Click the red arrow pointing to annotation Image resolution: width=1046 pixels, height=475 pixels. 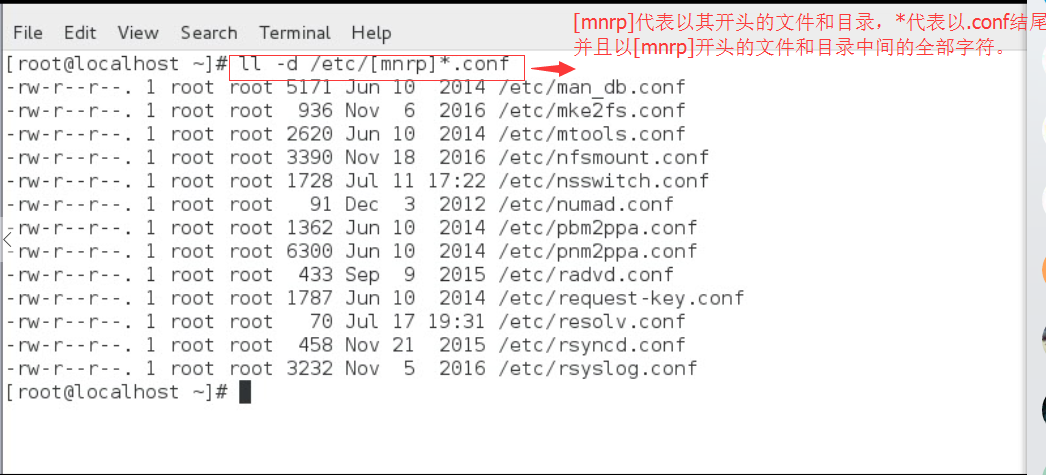(x=552, y=67)
